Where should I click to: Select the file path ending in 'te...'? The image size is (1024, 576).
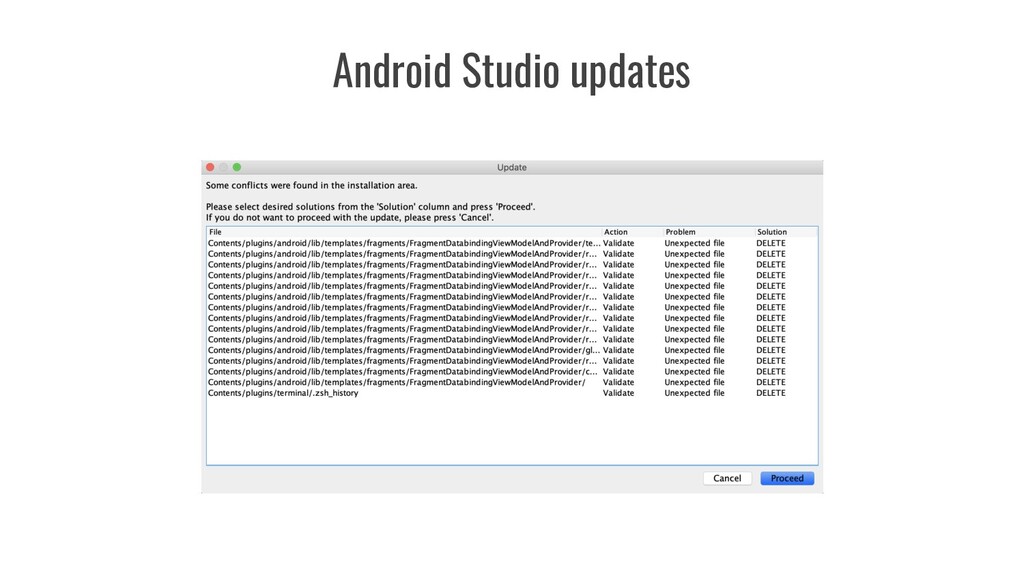[404, 243]
